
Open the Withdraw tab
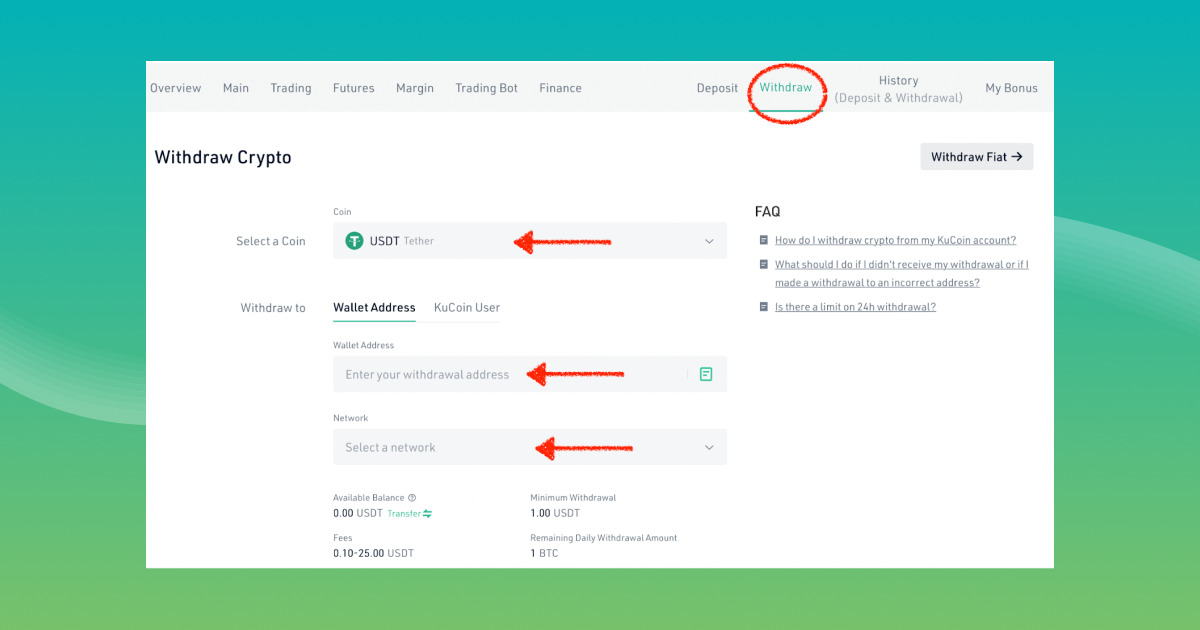[x=785, y=88]
